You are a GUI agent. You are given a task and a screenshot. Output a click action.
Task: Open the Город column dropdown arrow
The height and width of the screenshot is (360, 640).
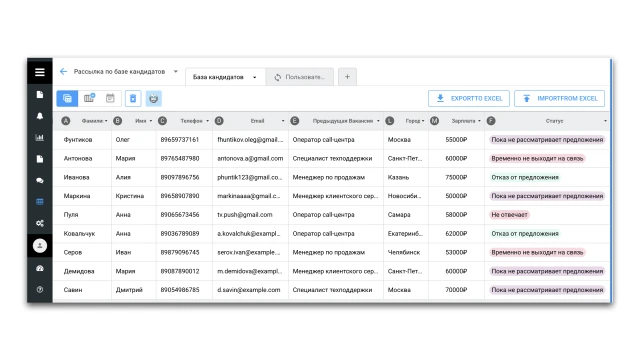423,121
